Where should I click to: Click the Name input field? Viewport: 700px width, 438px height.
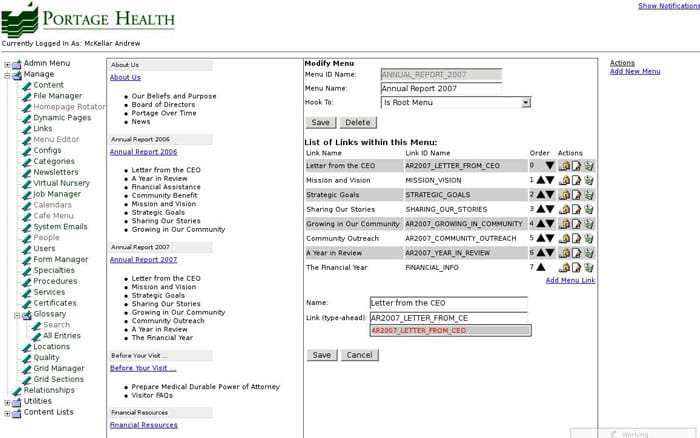(x=449, y=303)
